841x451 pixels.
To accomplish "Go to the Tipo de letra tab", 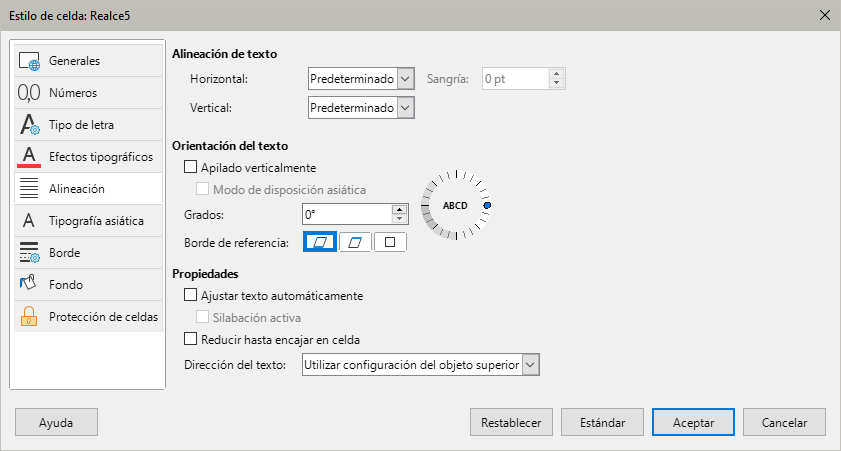I will click(88, 124).
